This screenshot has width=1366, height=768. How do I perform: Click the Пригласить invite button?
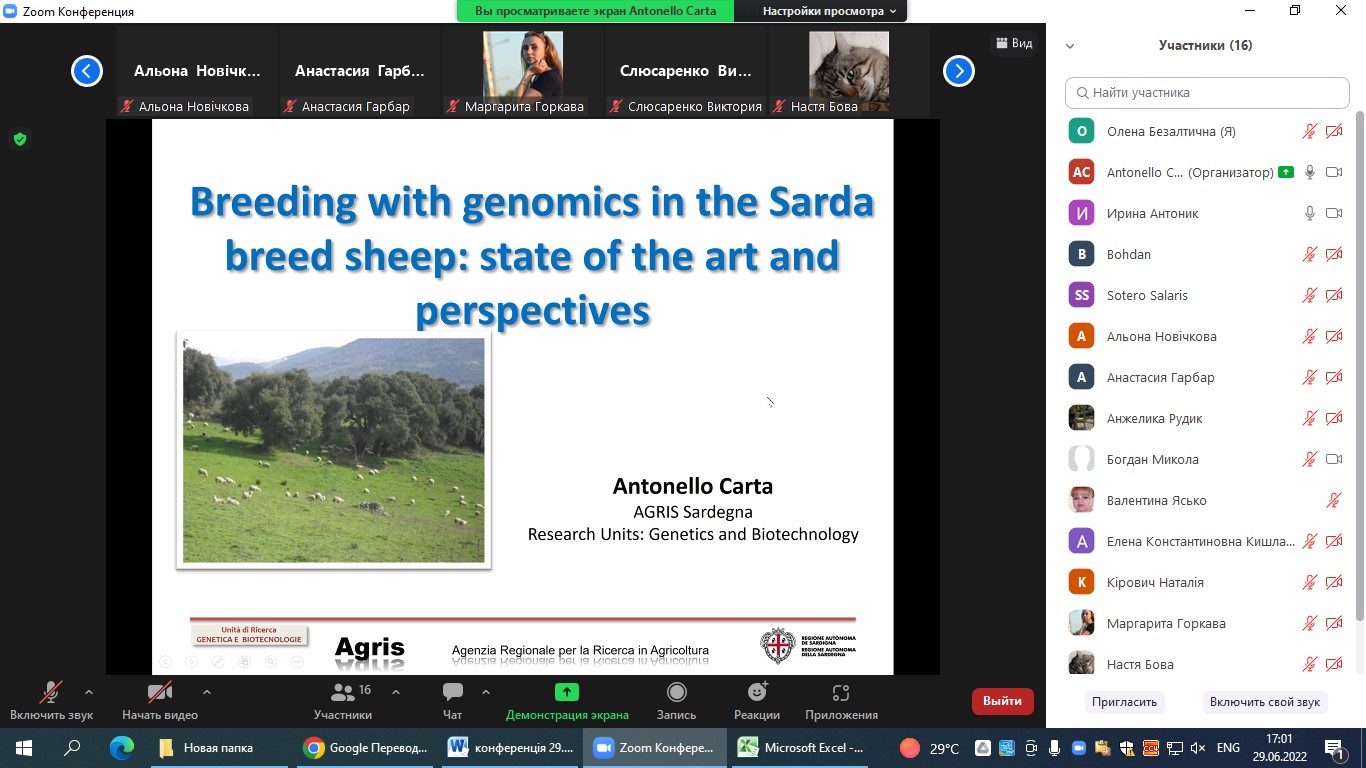point(1124,702)
